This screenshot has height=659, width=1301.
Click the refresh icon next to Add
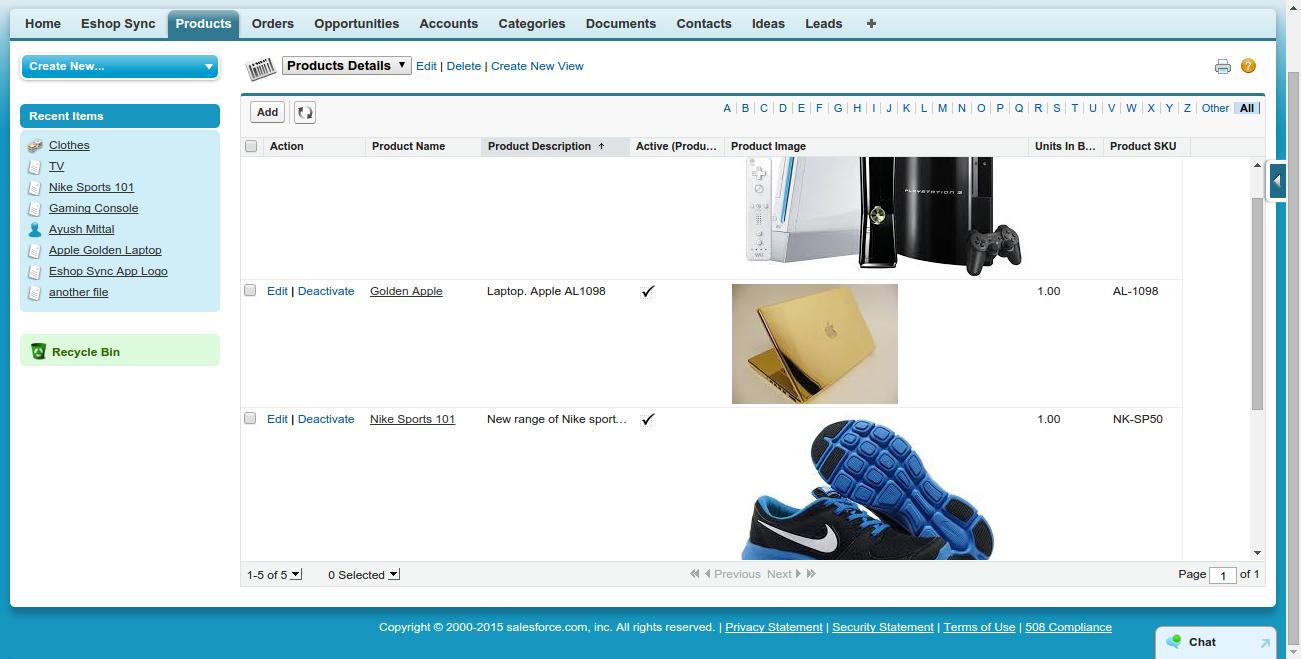(304, 112)
